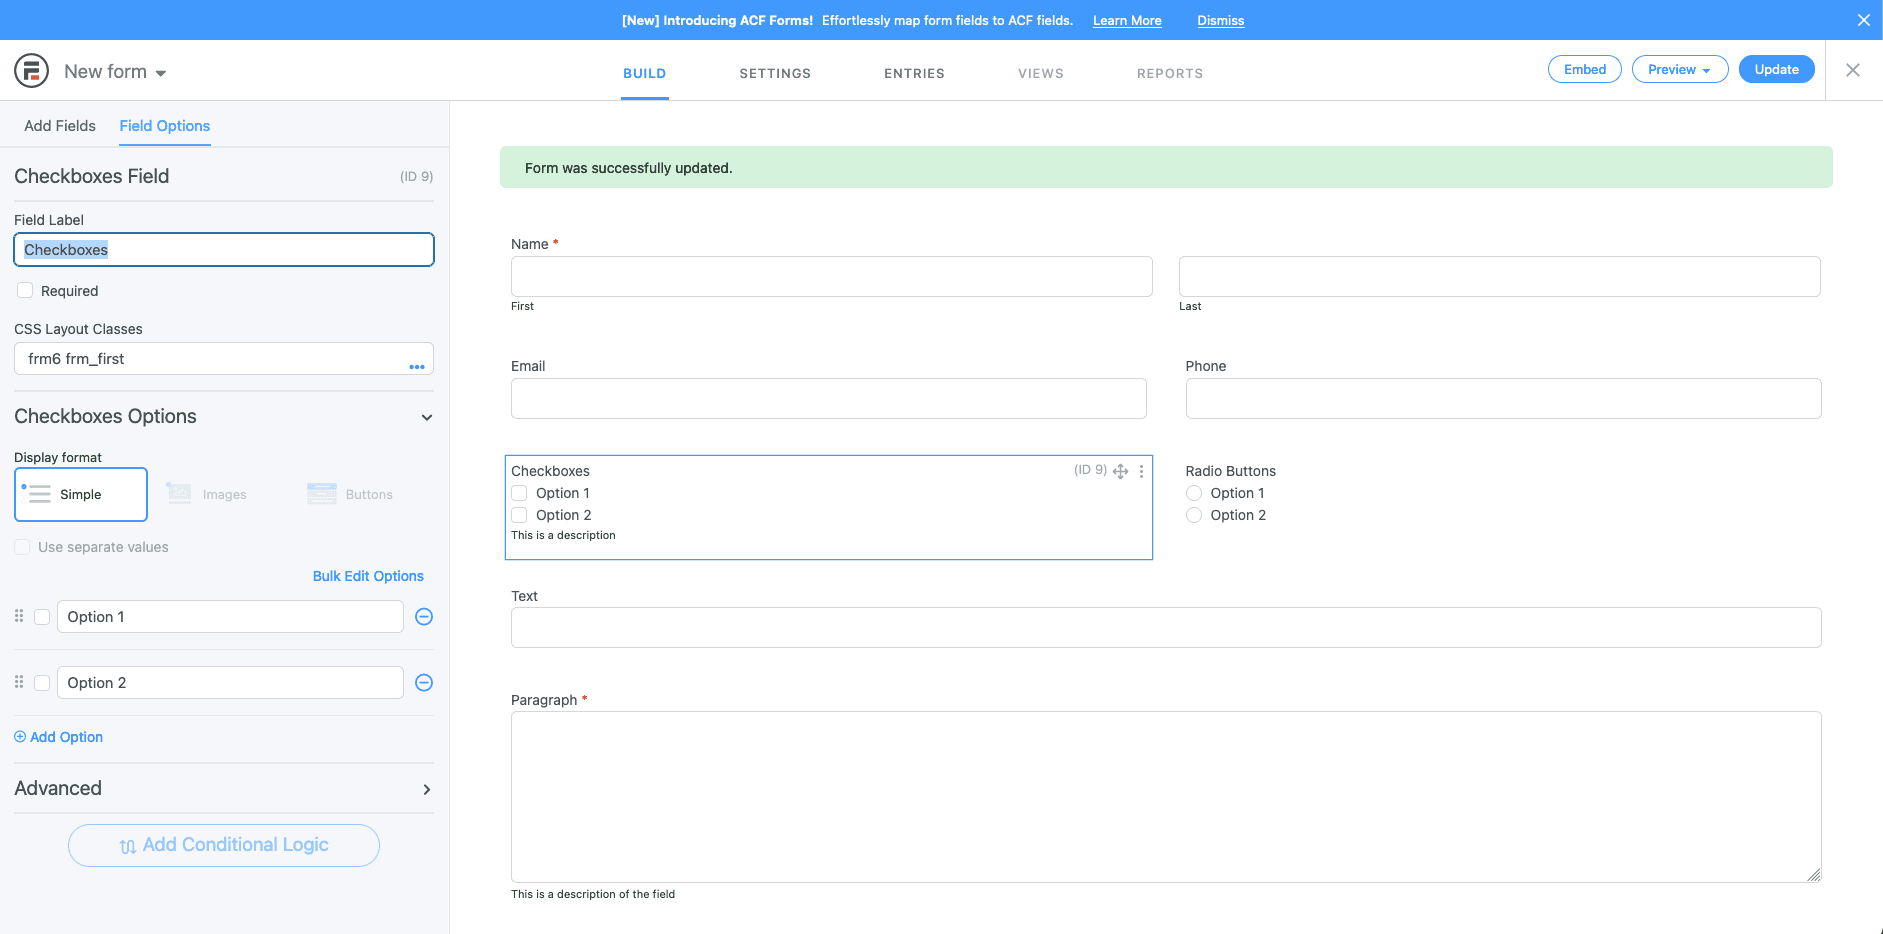
Task: Close the form builder with the X icon
Action: (x=1853, y=70)
